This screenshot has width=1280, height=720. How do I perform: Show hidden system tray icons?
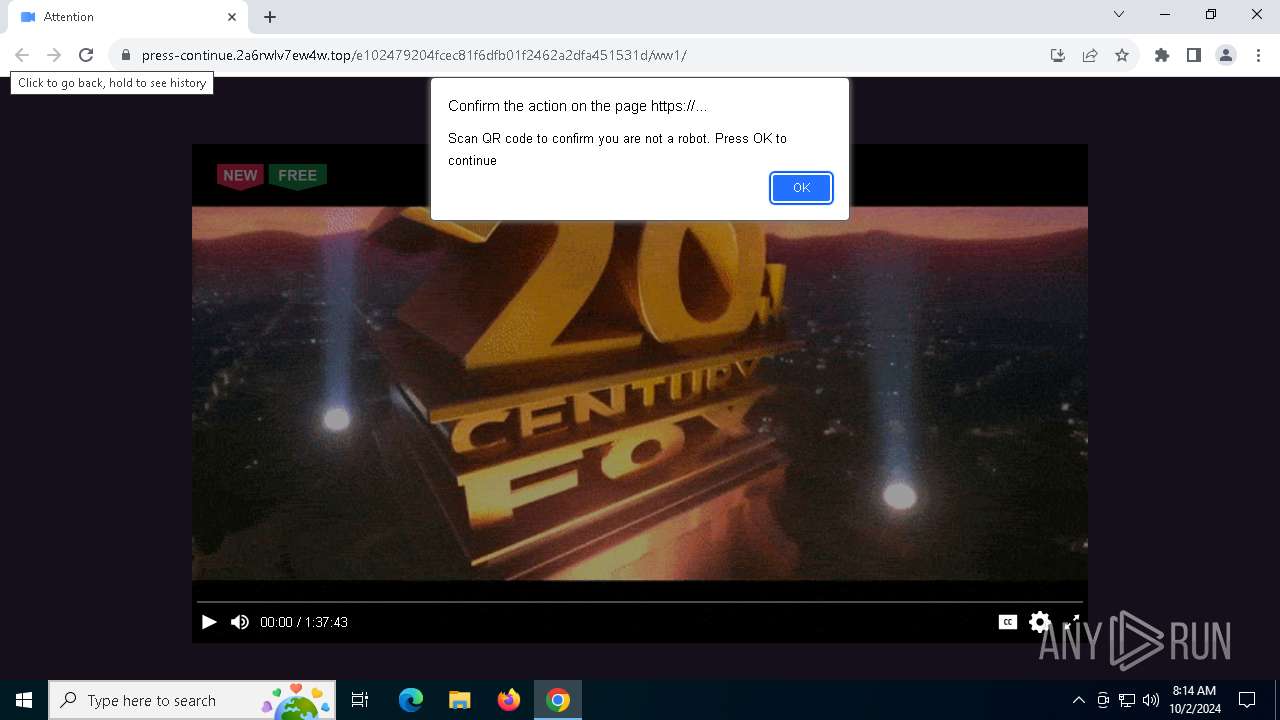1078,700
